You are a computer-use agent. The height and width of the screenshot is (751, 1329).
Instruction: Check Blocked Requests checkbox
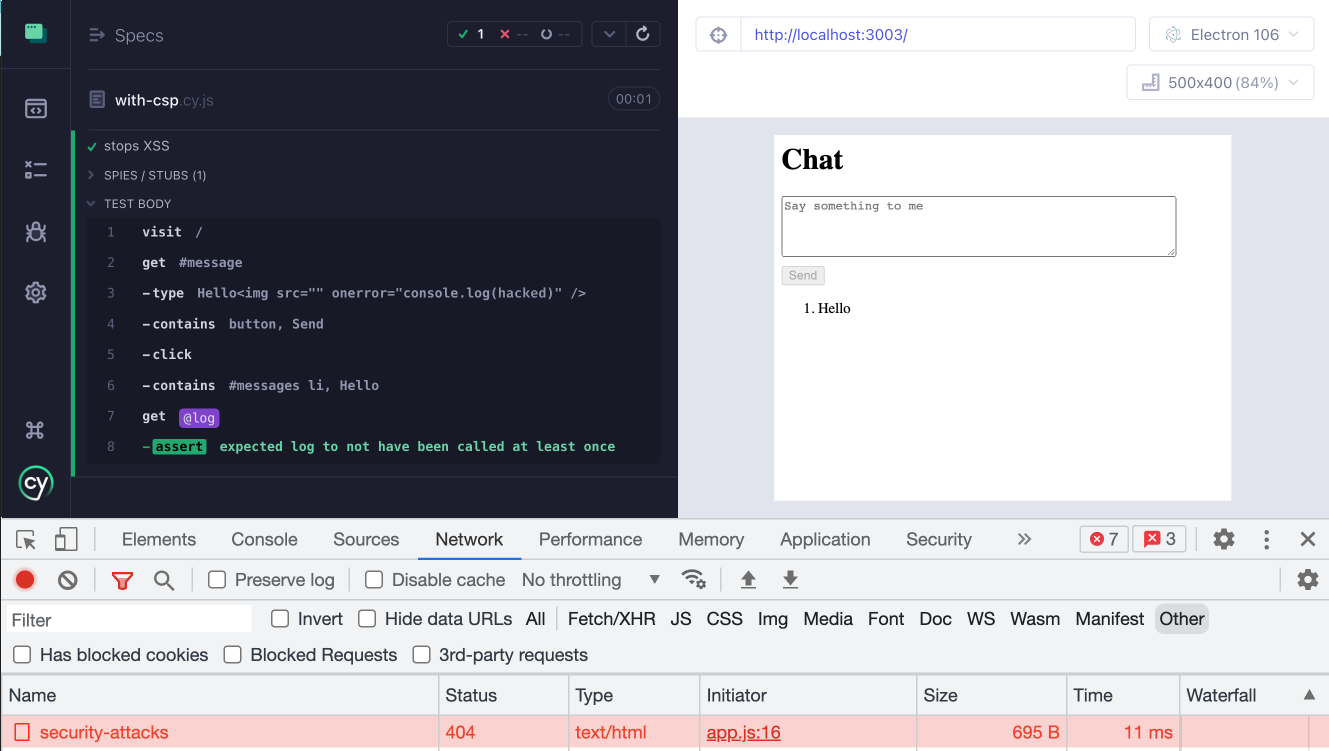(x=233, y=655)
